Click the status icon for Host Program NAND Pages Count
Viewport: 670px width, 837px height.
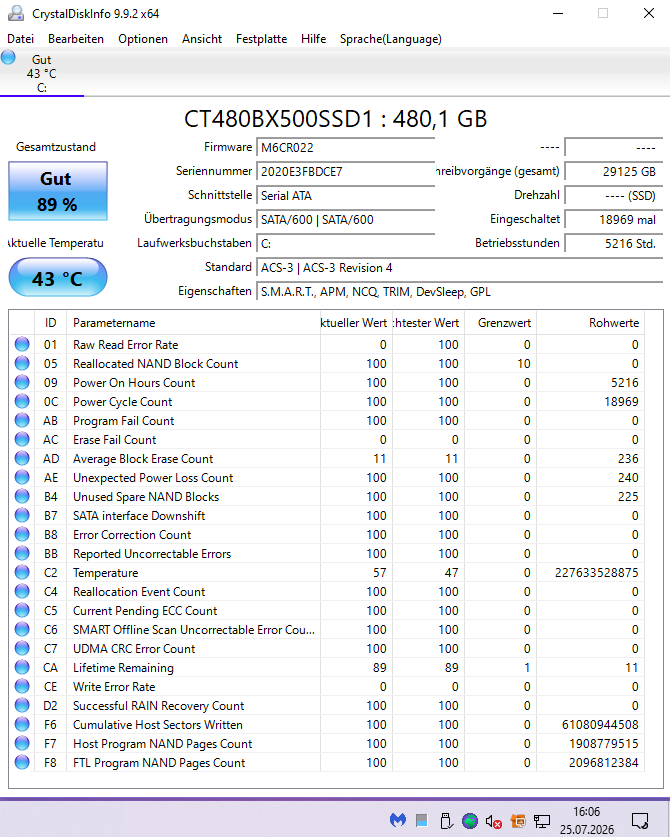(x=22, y=744)
